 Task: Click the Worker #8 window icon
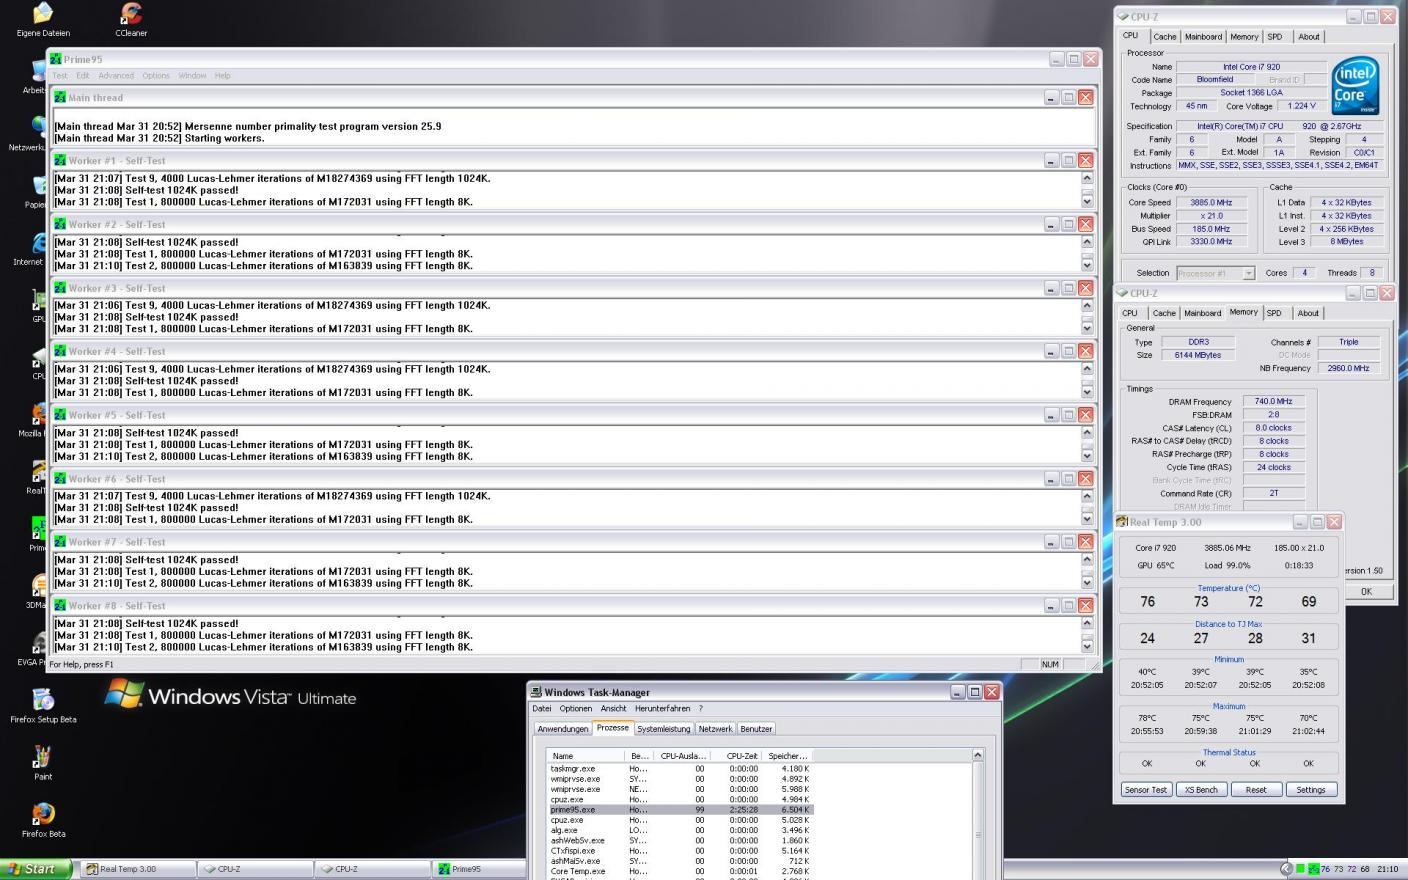(60, 605)
